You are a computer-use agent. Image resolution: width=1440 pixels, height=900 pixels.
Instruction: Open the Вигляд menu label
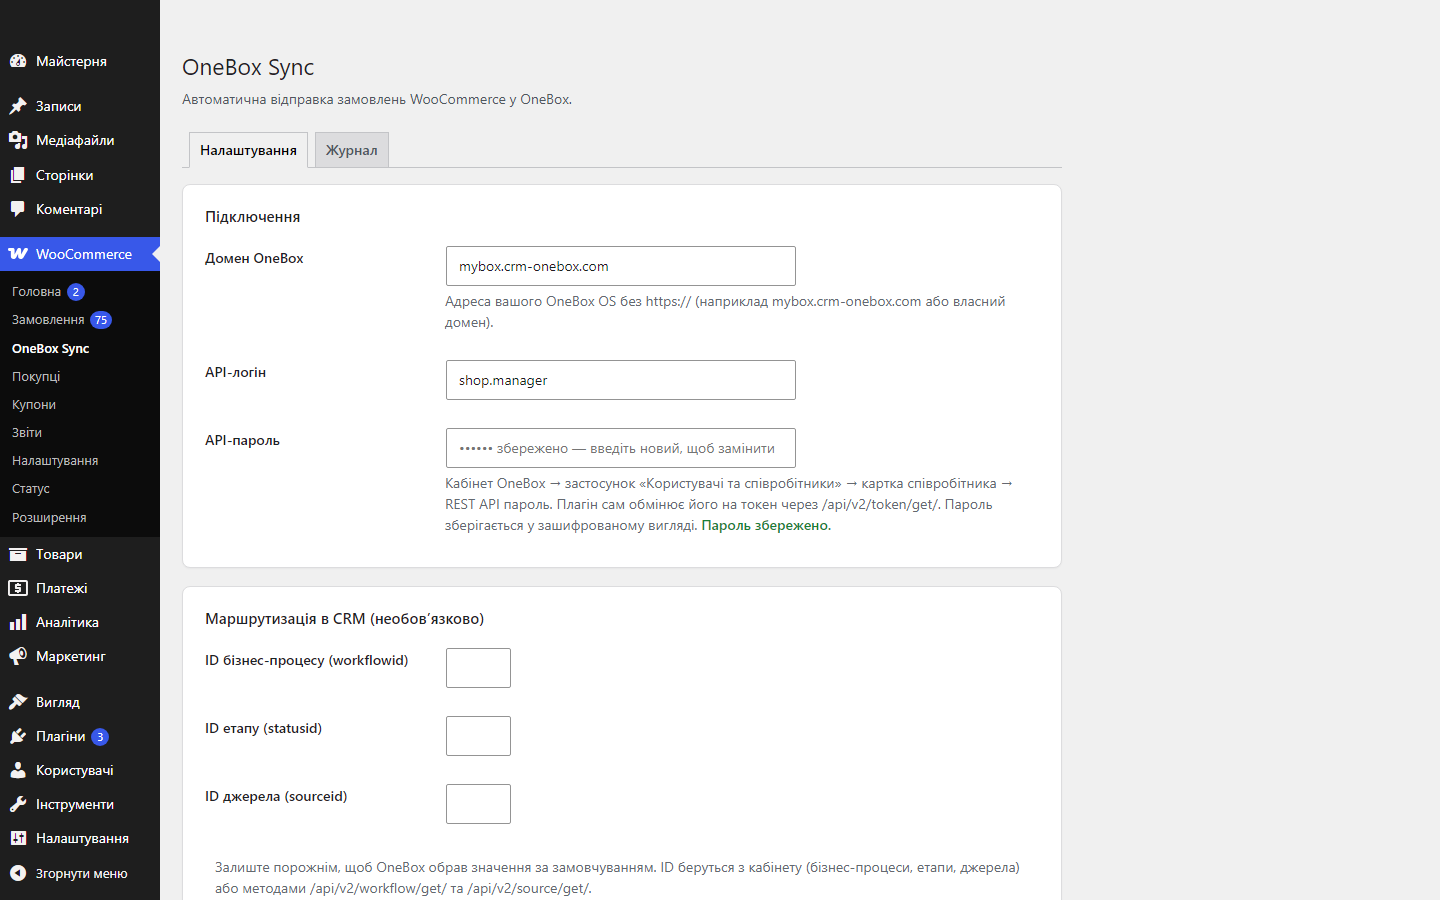[x=58, y=702]
